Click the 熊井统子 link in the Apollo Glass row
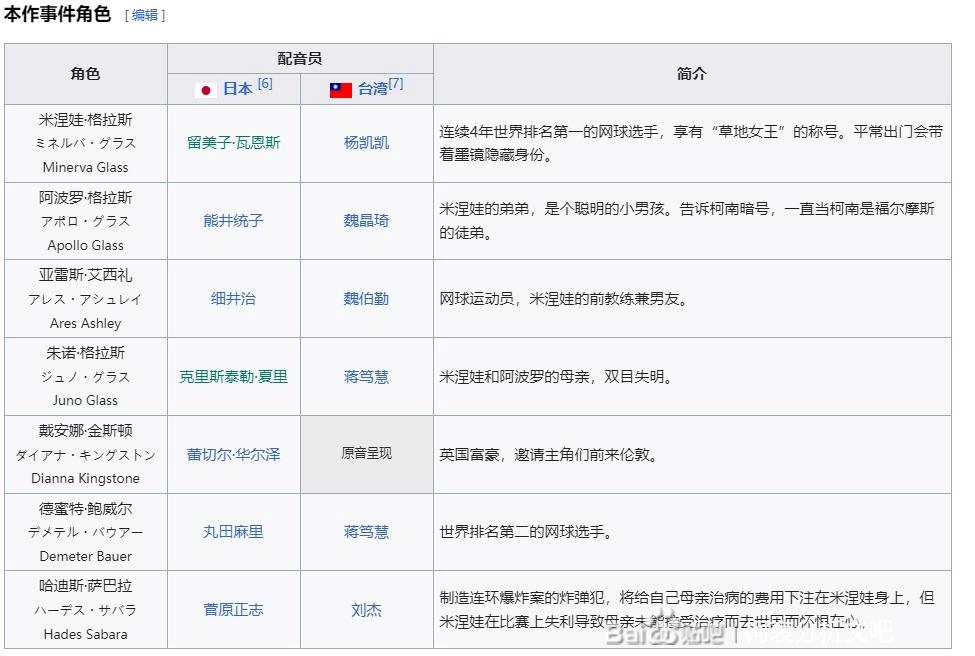 [x=233, y=221]
